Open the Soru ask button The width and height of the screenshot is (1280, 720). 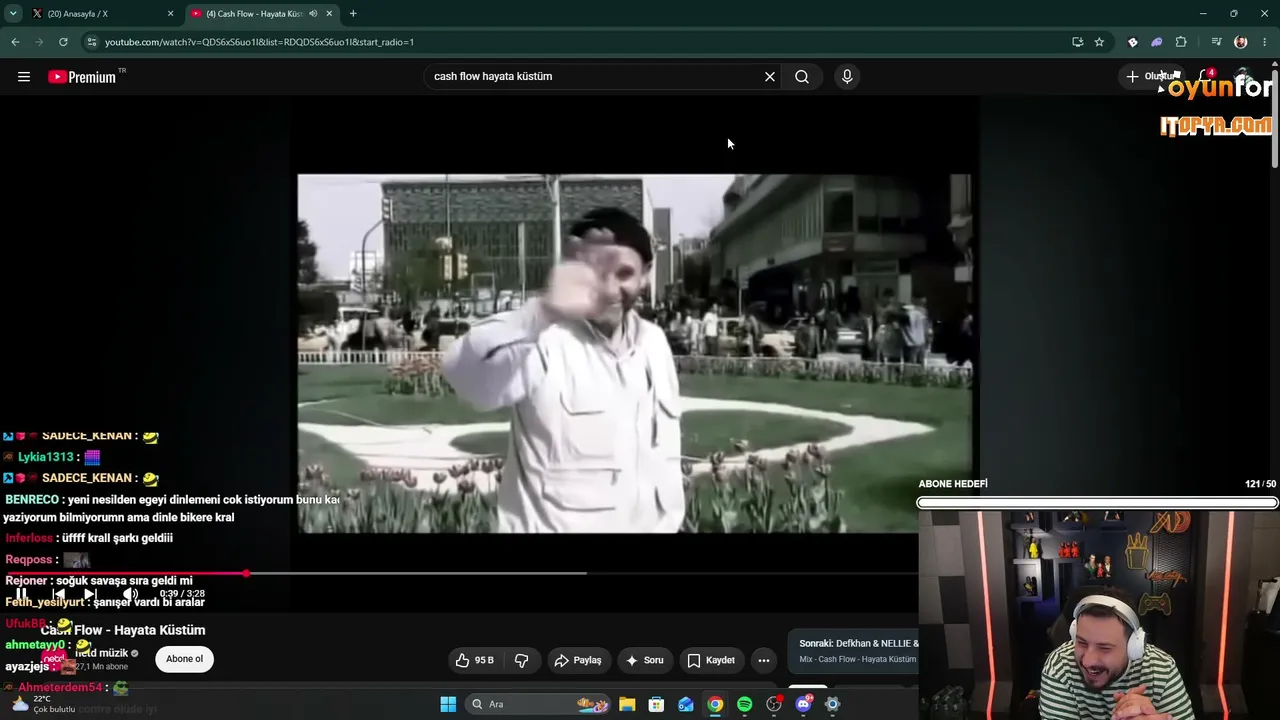click(x=645, y=660)
